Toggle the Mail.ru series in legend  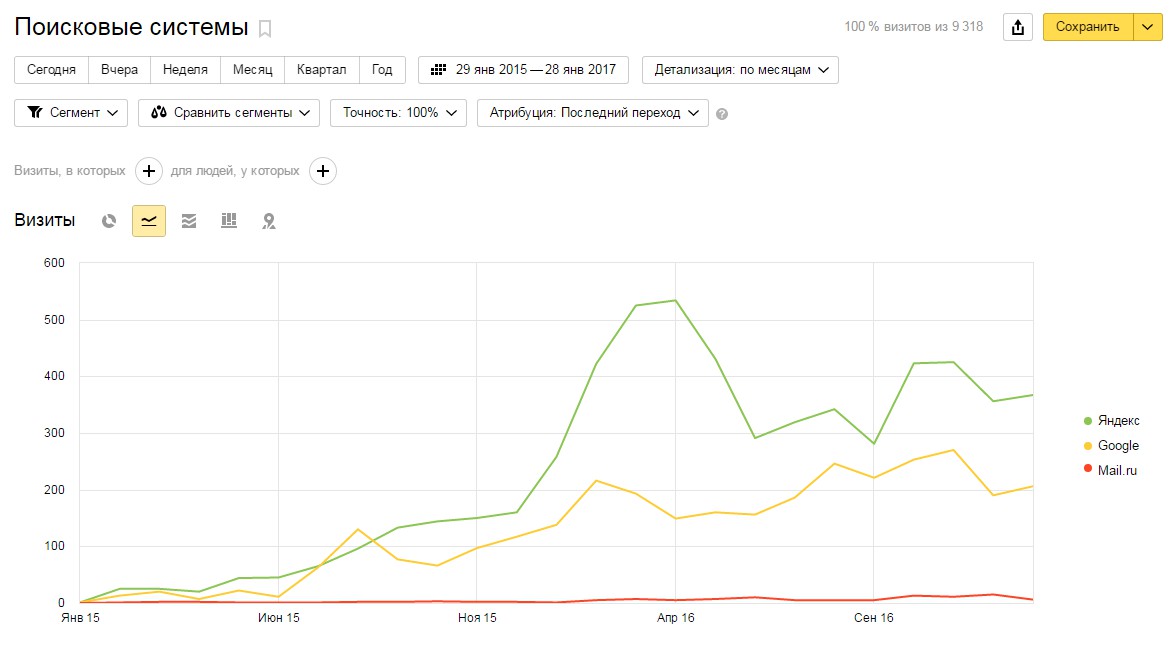[x=1111, y=470]
